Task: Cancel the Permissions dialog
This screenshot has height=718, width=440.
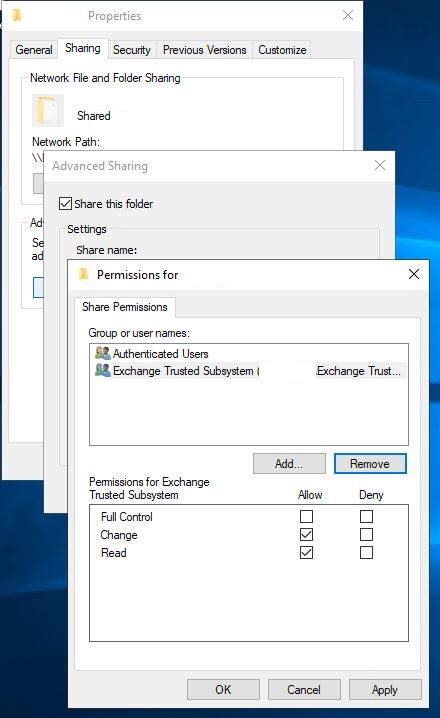Action: tap(304, 690)
